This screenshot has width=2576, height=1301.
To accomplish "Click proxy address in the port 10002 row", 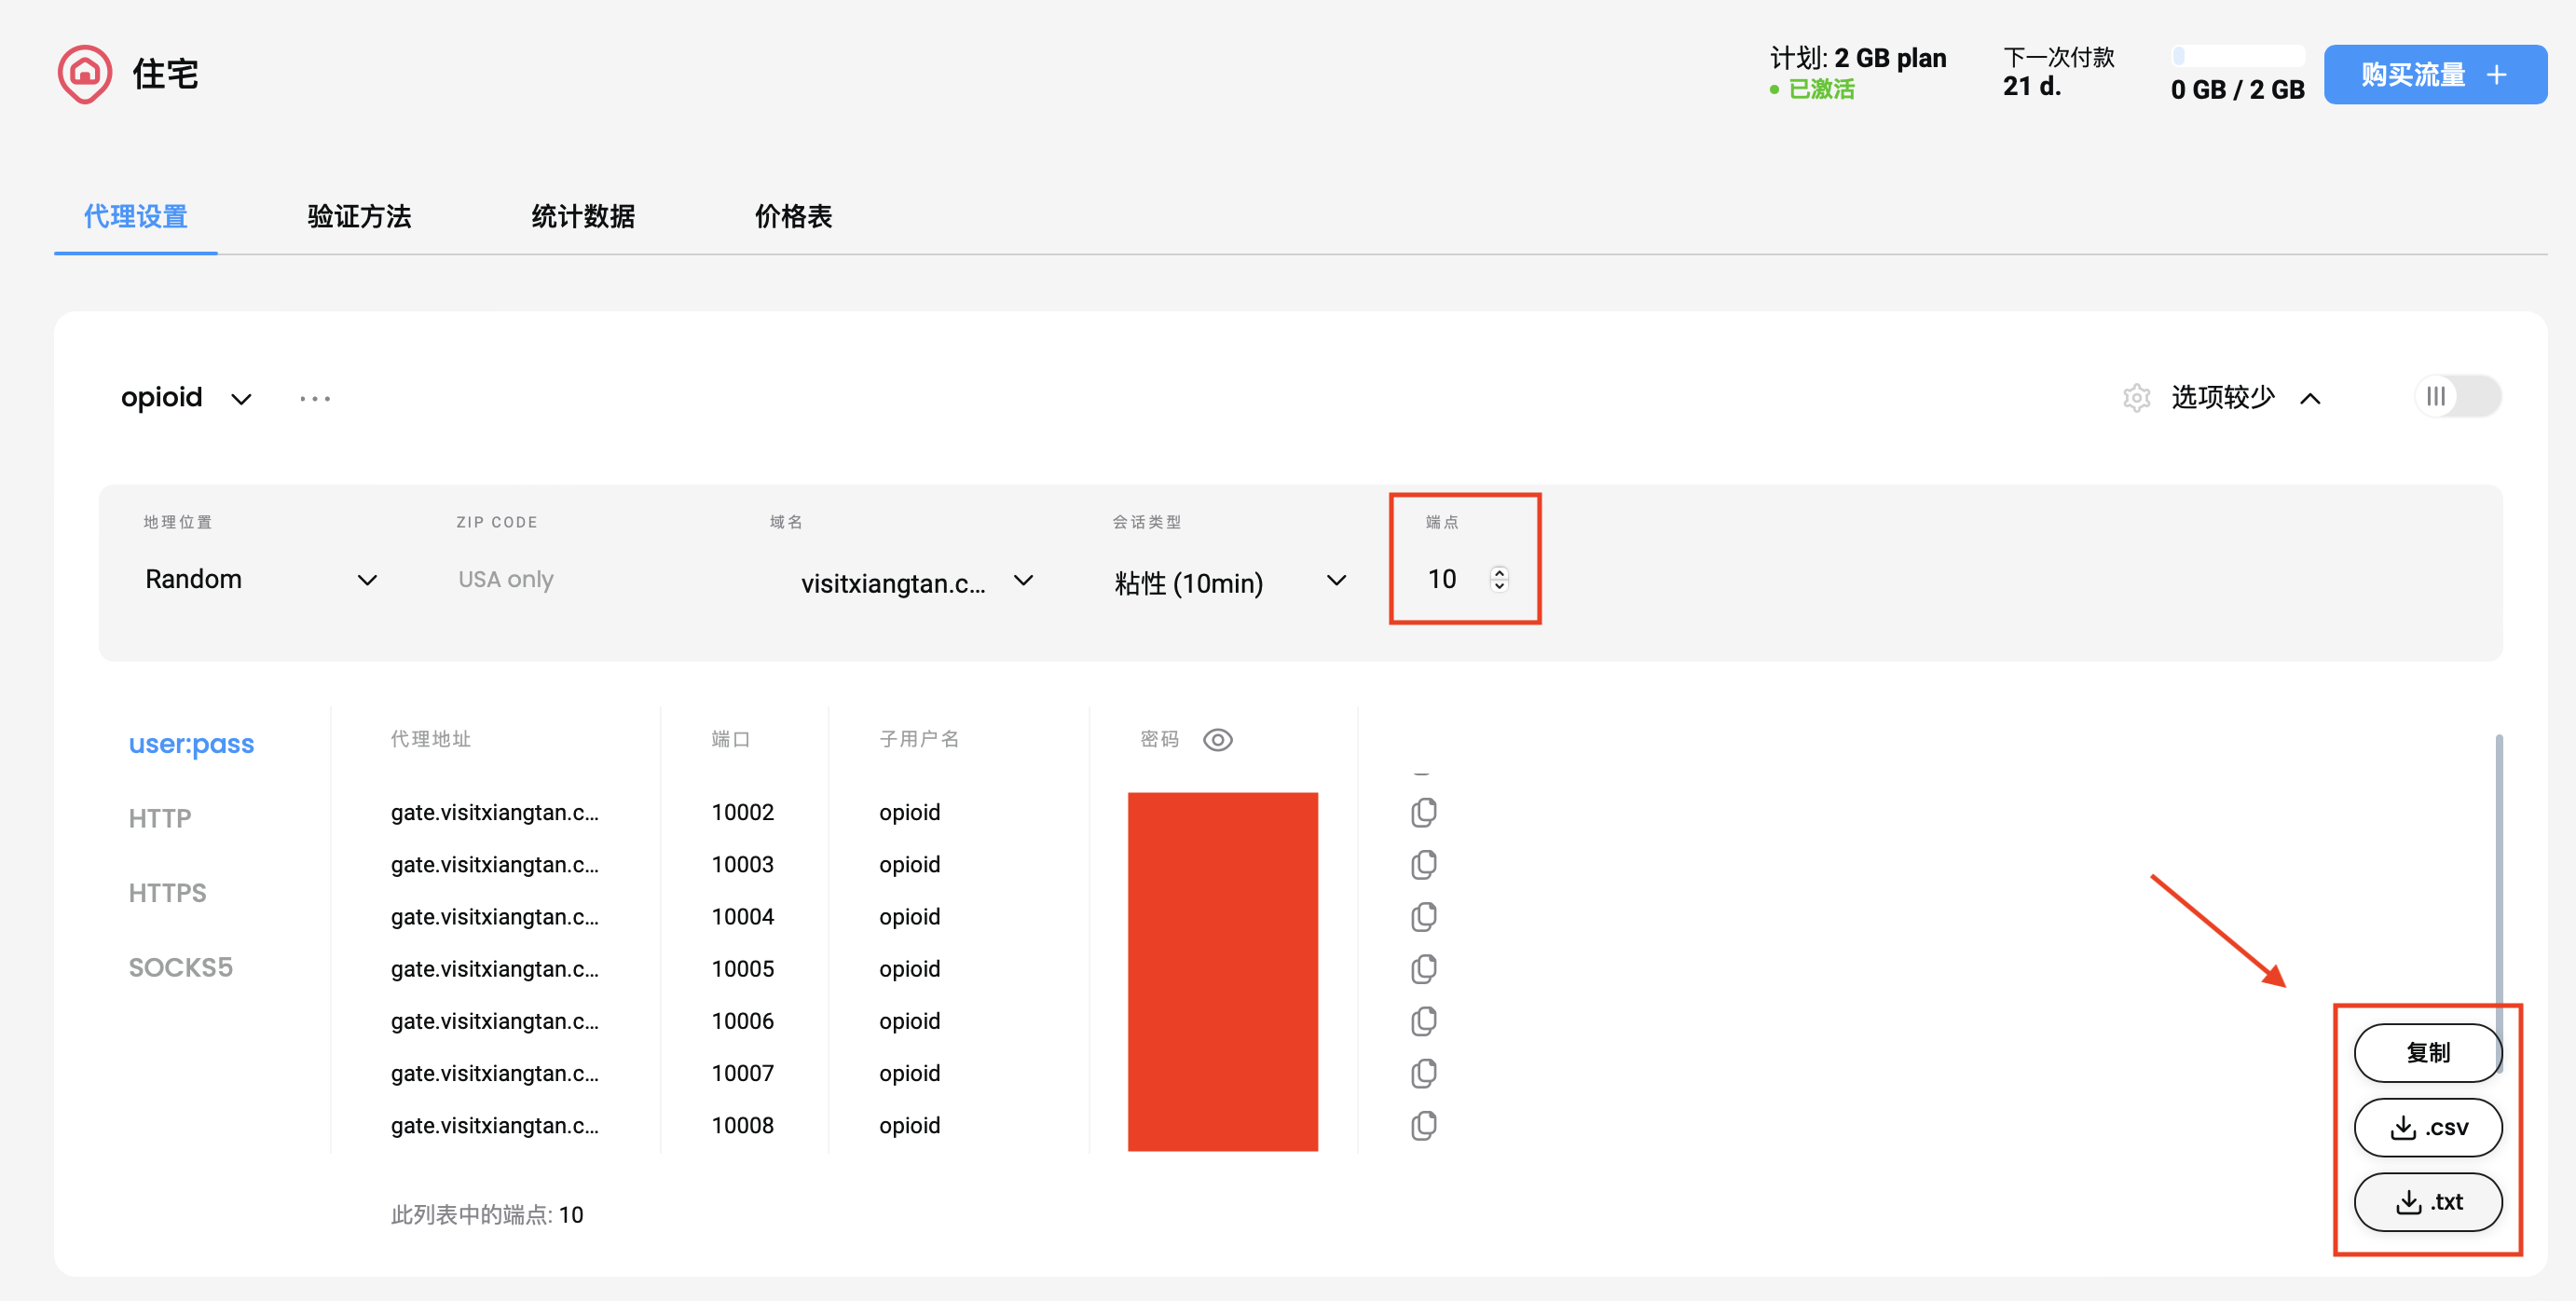I will 495,812.
